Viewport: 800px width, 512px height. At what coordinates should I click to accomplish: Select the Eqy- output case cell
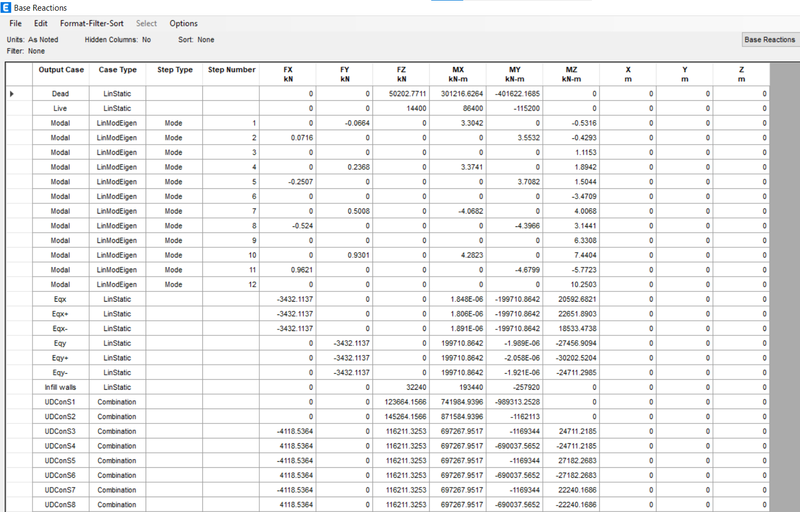pos(61,373)
